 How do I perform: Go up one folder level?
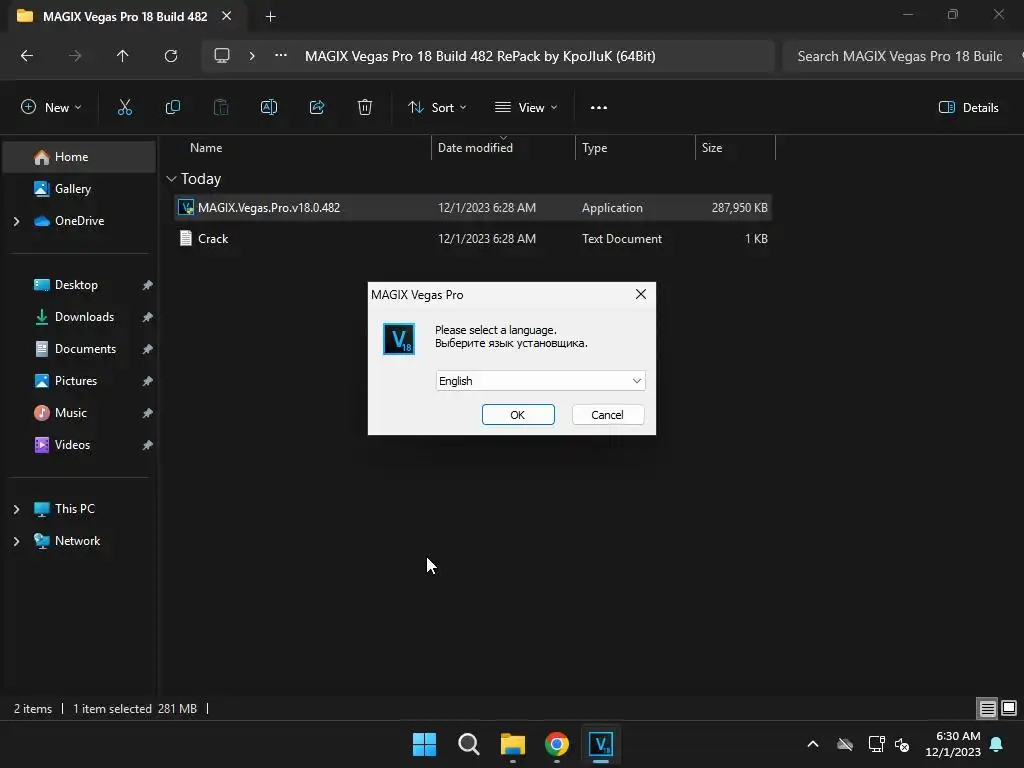(123, 56)
